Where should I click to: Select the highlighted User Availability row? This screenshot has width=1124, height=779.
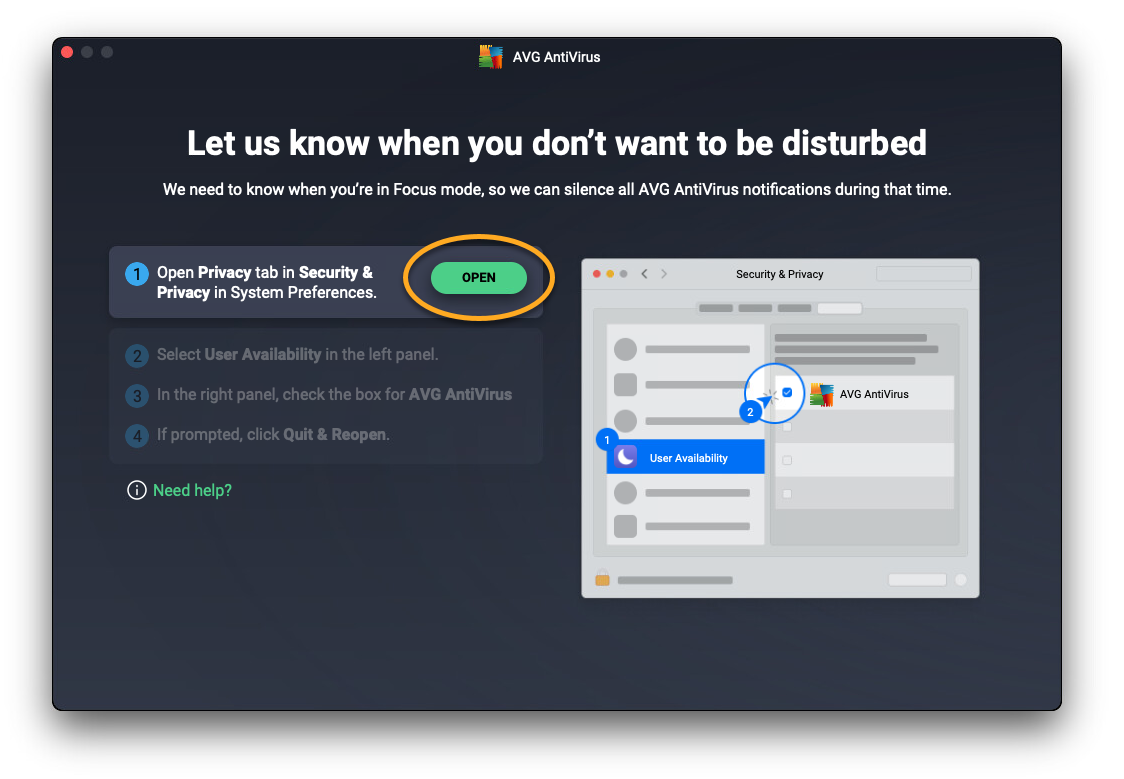686,457
